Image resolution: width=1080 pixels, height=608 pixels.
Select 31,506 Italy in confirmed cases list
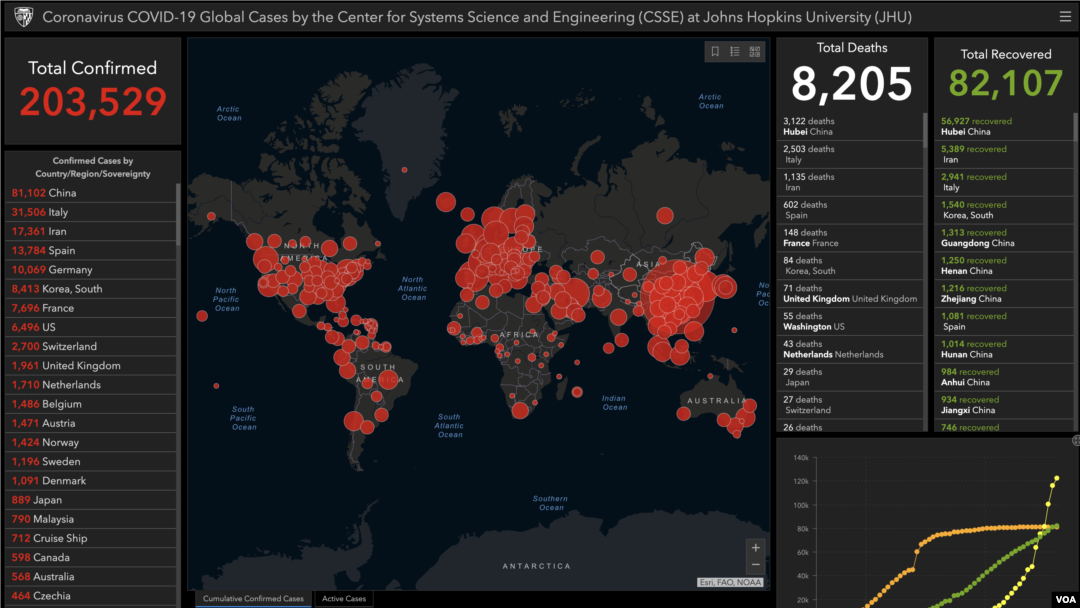coord(91,212)
